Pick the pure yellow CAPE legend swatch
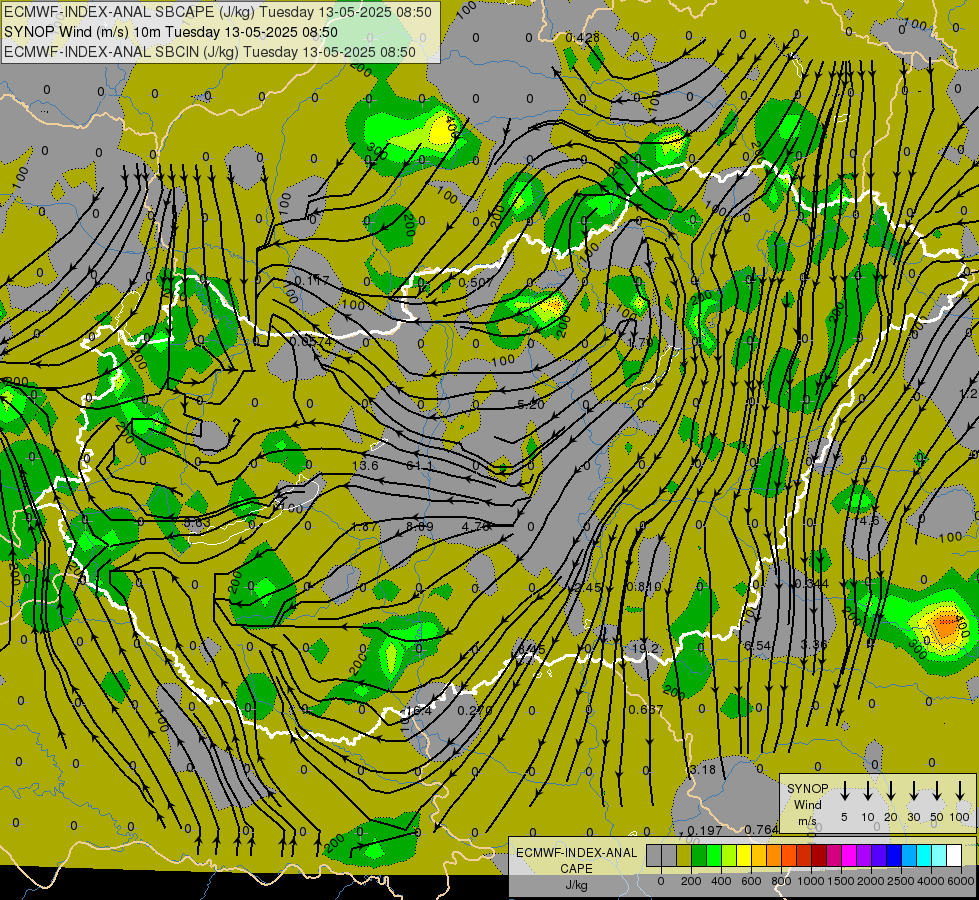The height and width of the screenshot is (900, 979). pyautogui.click(x=744, y=855)
